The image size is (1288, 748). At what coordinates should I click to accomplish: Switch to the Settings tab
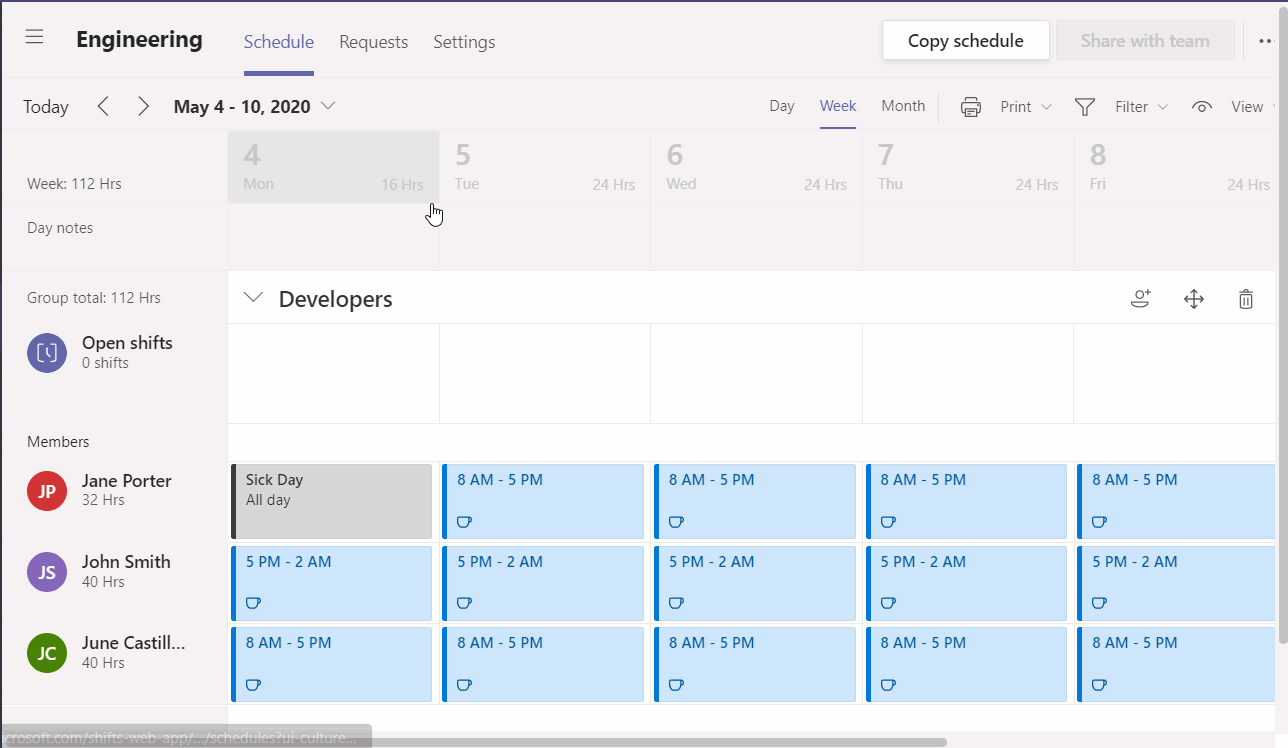(x=464, y=42)
